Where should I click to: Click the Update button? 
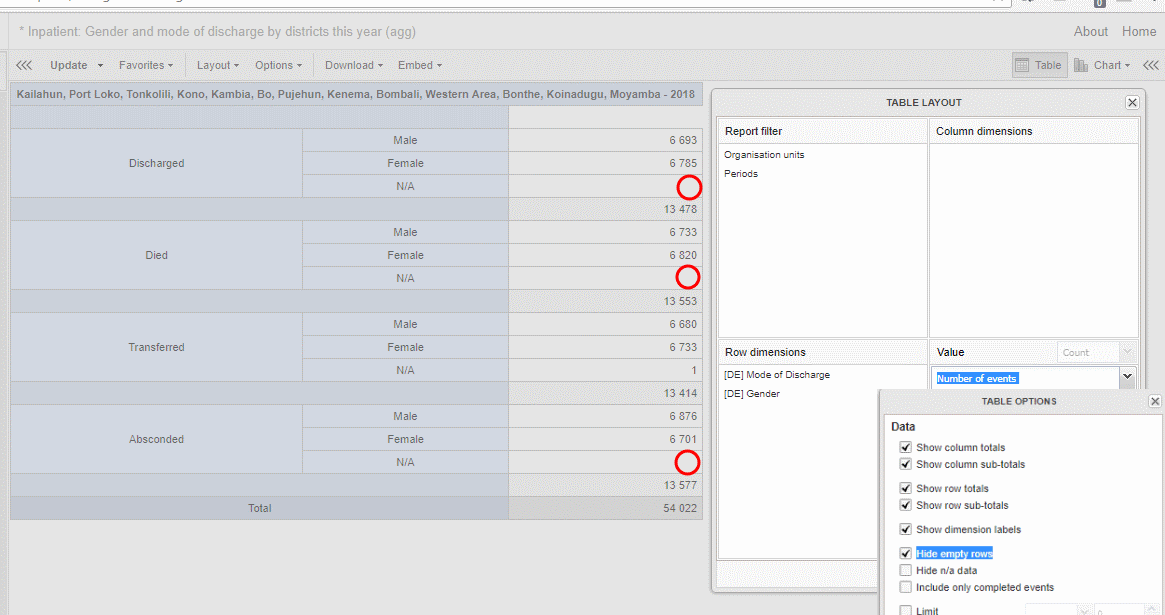(x=69, y=65)
